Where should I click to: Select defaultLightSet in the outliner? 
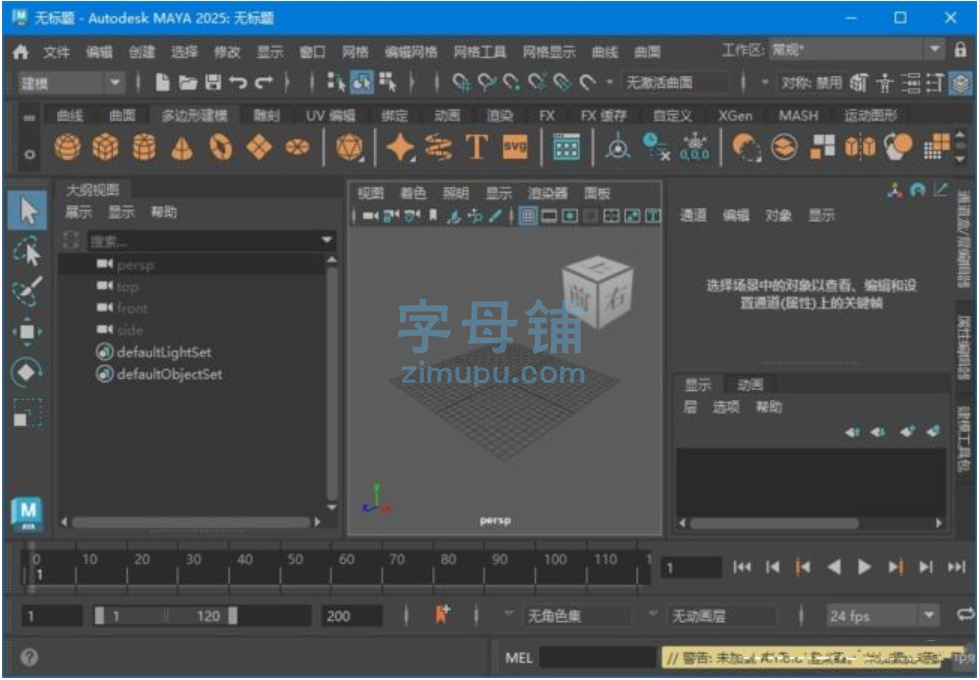[164, 352]
